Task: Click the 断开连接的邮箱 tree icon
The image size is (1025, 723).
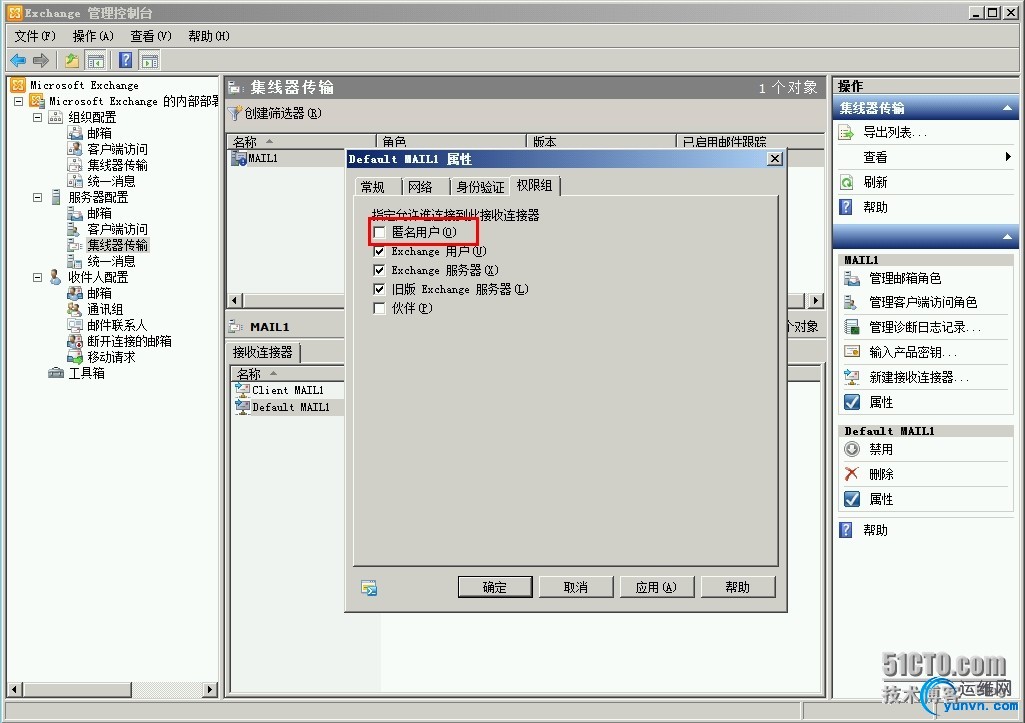Action: coord(75,341)
